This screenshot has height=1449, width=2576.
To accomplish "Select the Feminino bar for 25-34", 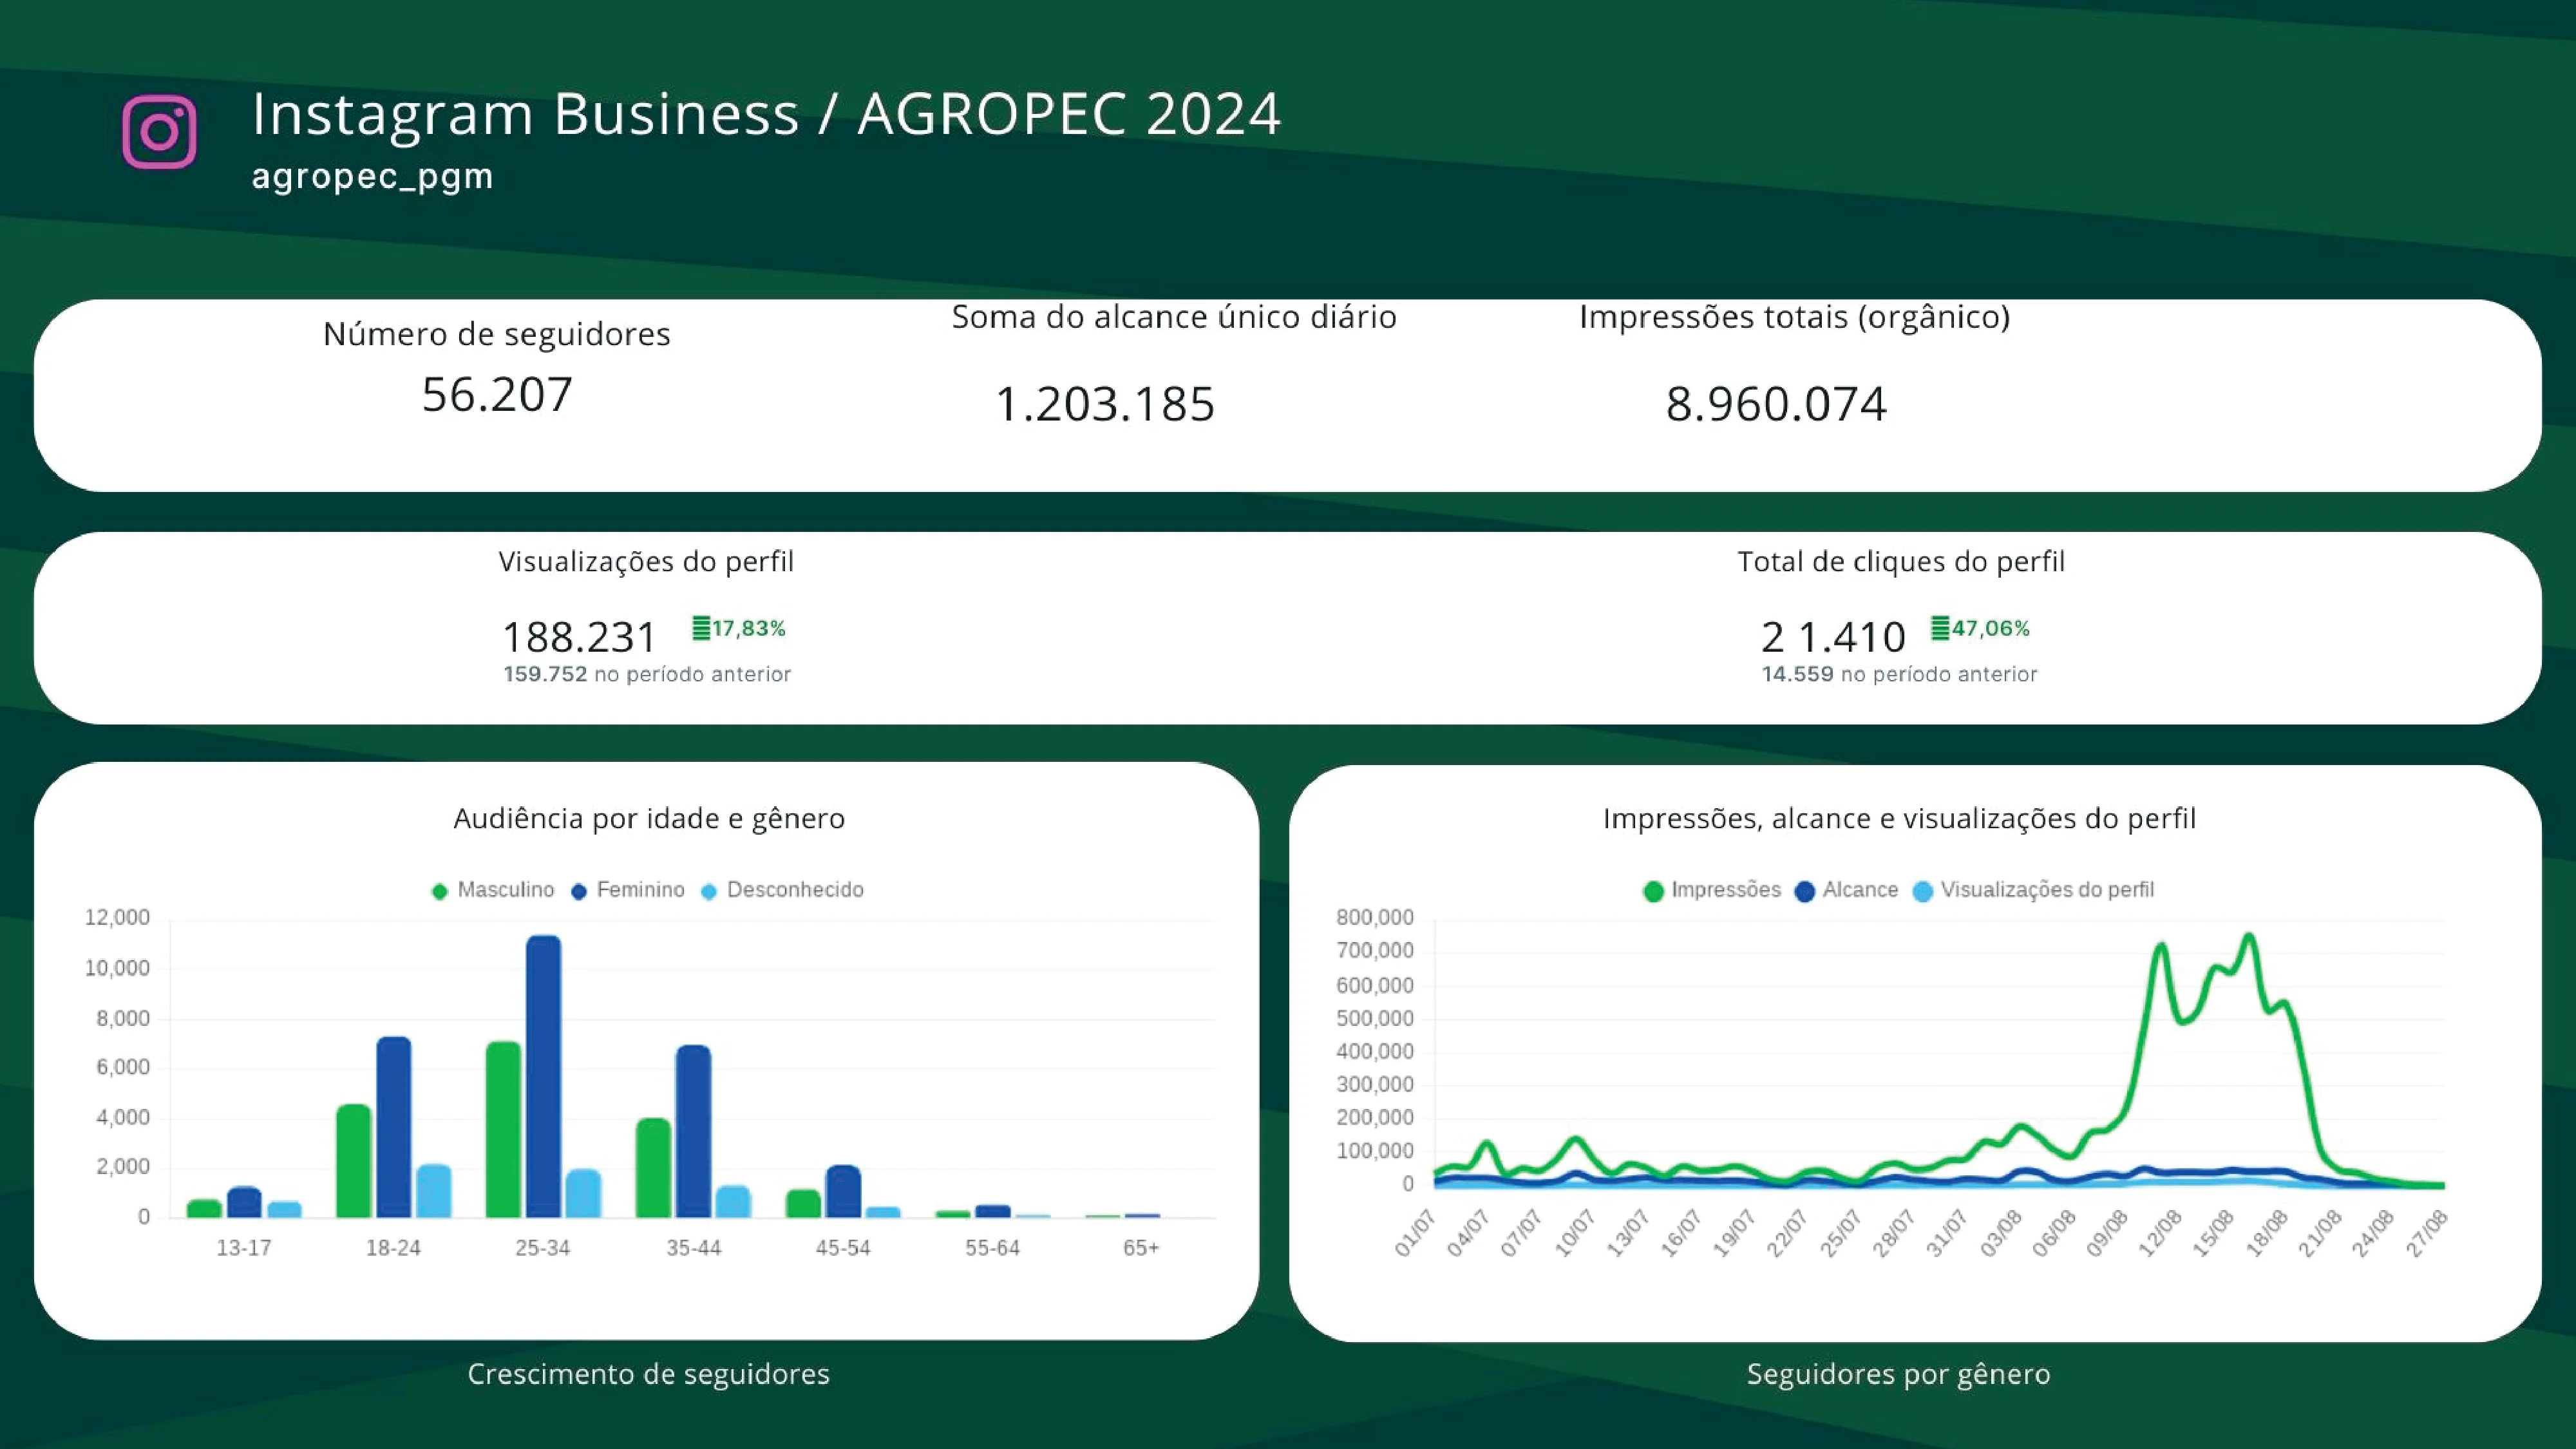I will [x=544, y=1076].
